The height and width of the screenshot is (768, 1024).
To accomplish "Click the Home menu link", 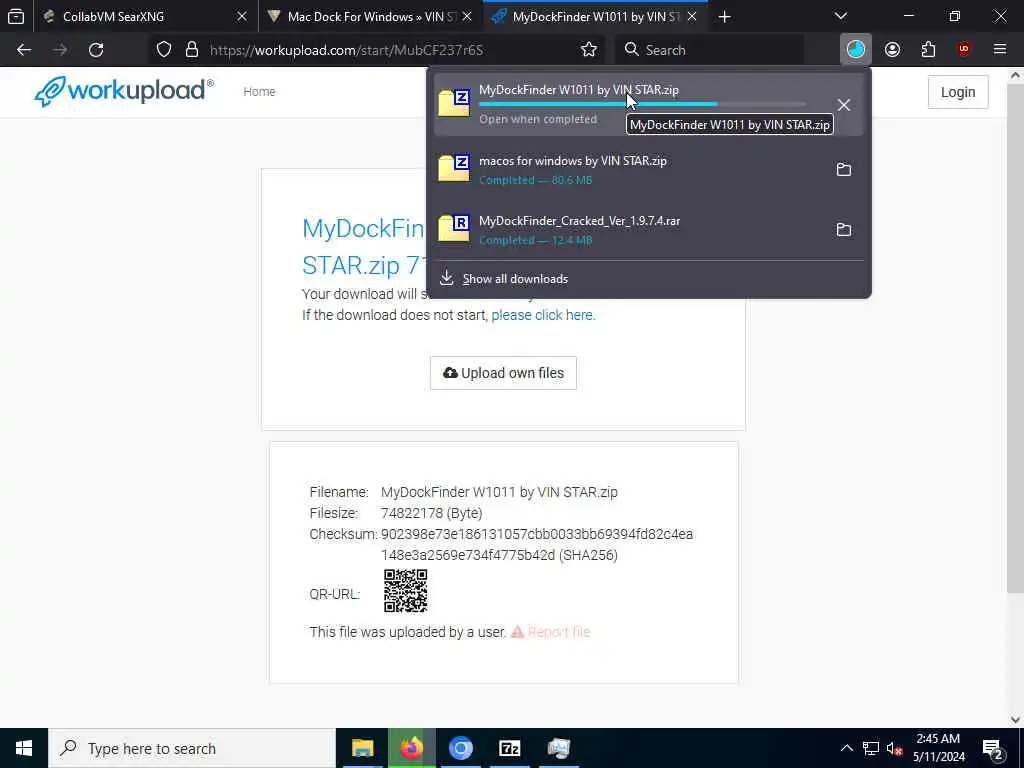I will pos(259,91).
